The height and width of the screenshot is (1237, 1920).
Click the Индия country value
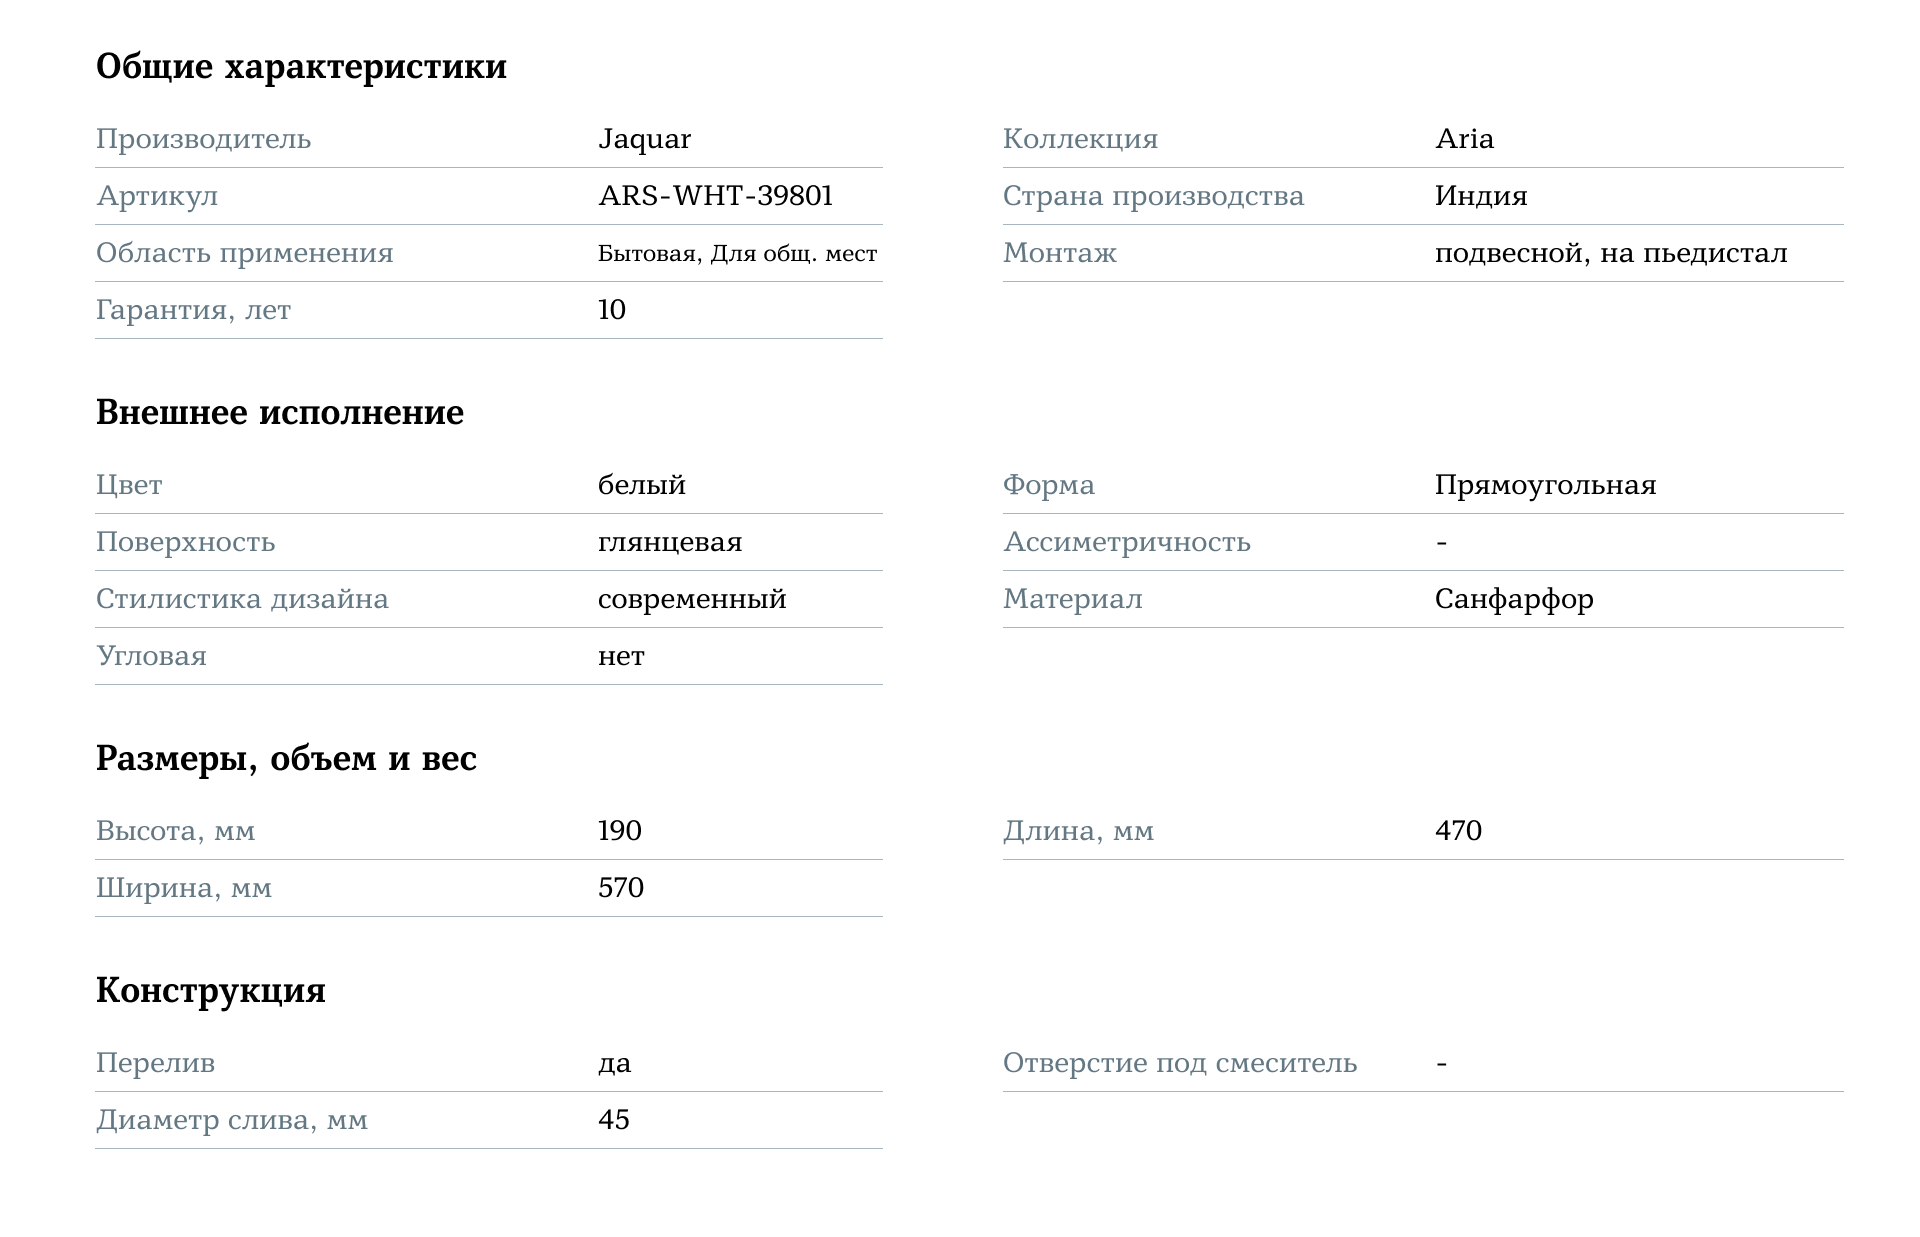[x=1480, y=196]
